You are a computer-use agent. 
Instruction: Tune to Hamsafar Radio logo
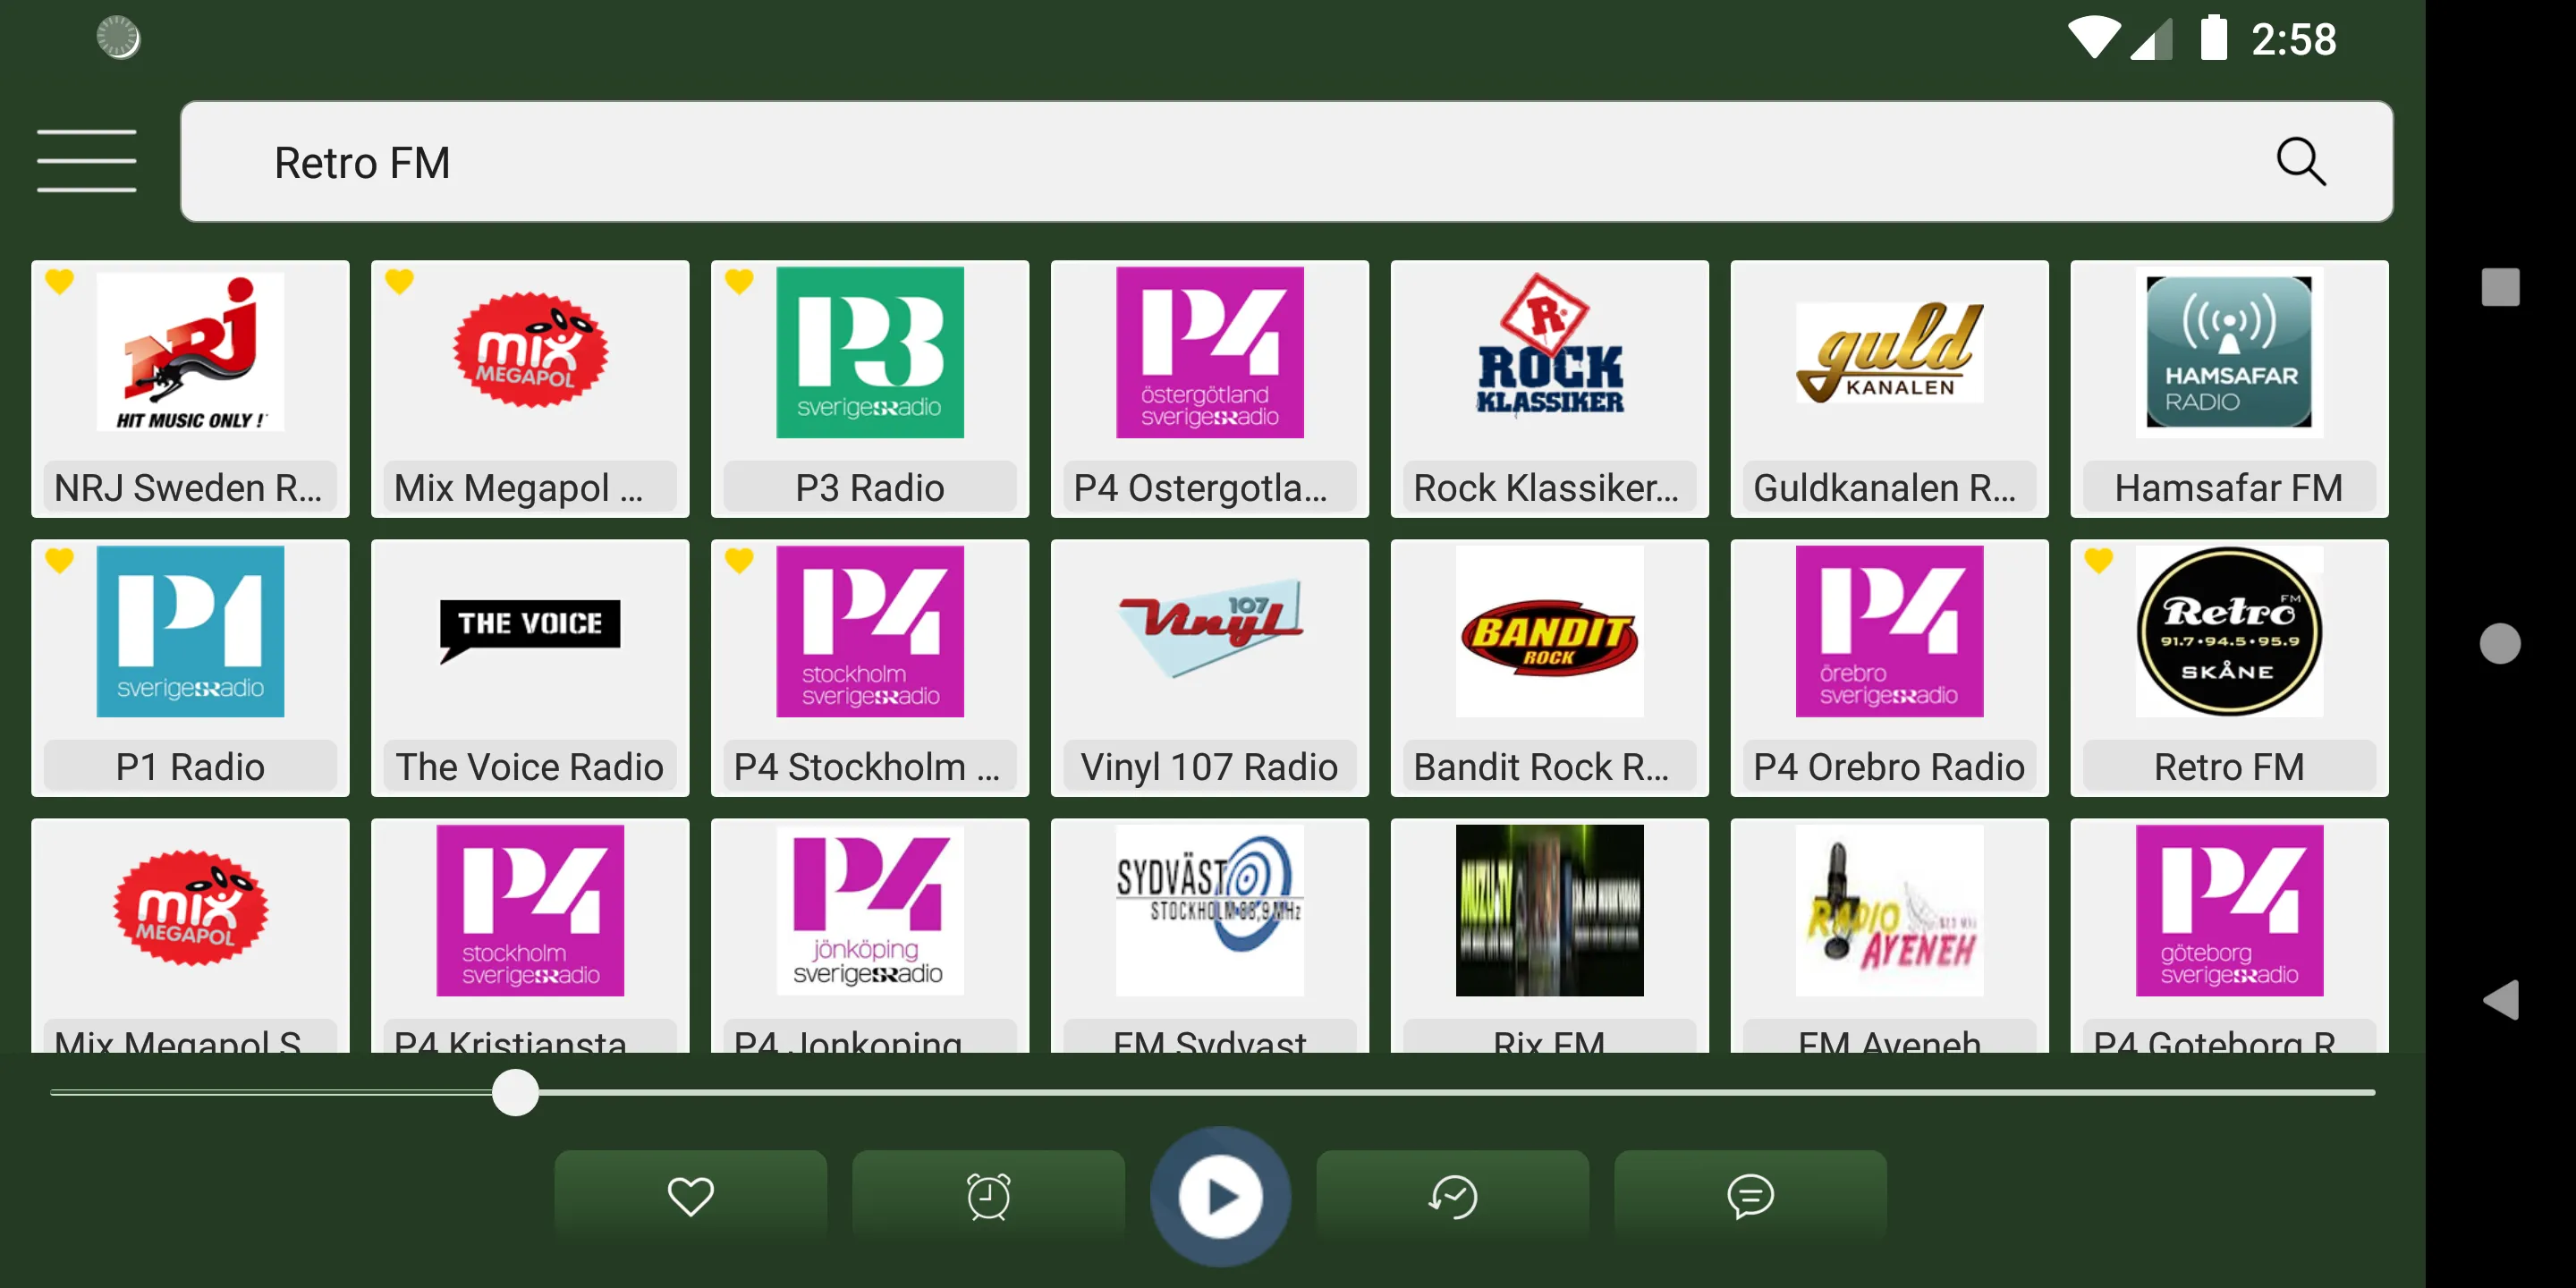coord(2229,352)
